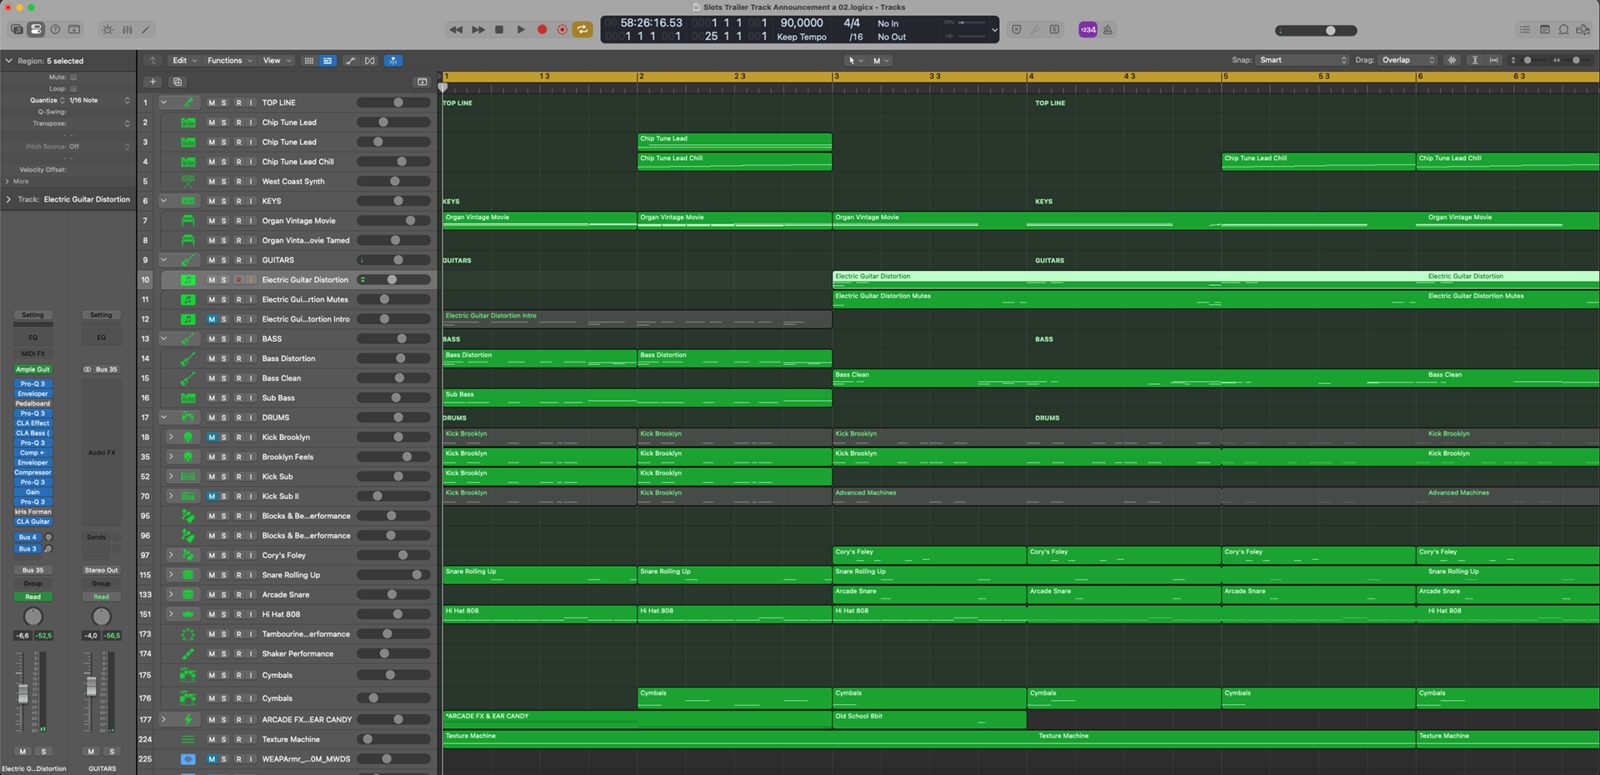The height and width of the screenshot is (775, 1600).
Task: Click the Record button
Action: [x=542, y=30]
